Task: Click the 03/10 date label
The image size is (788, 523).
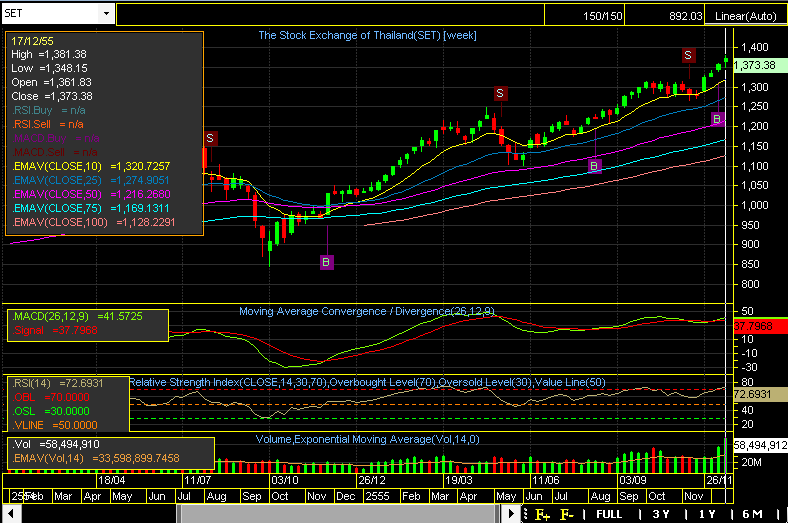Action: (285, 480)
